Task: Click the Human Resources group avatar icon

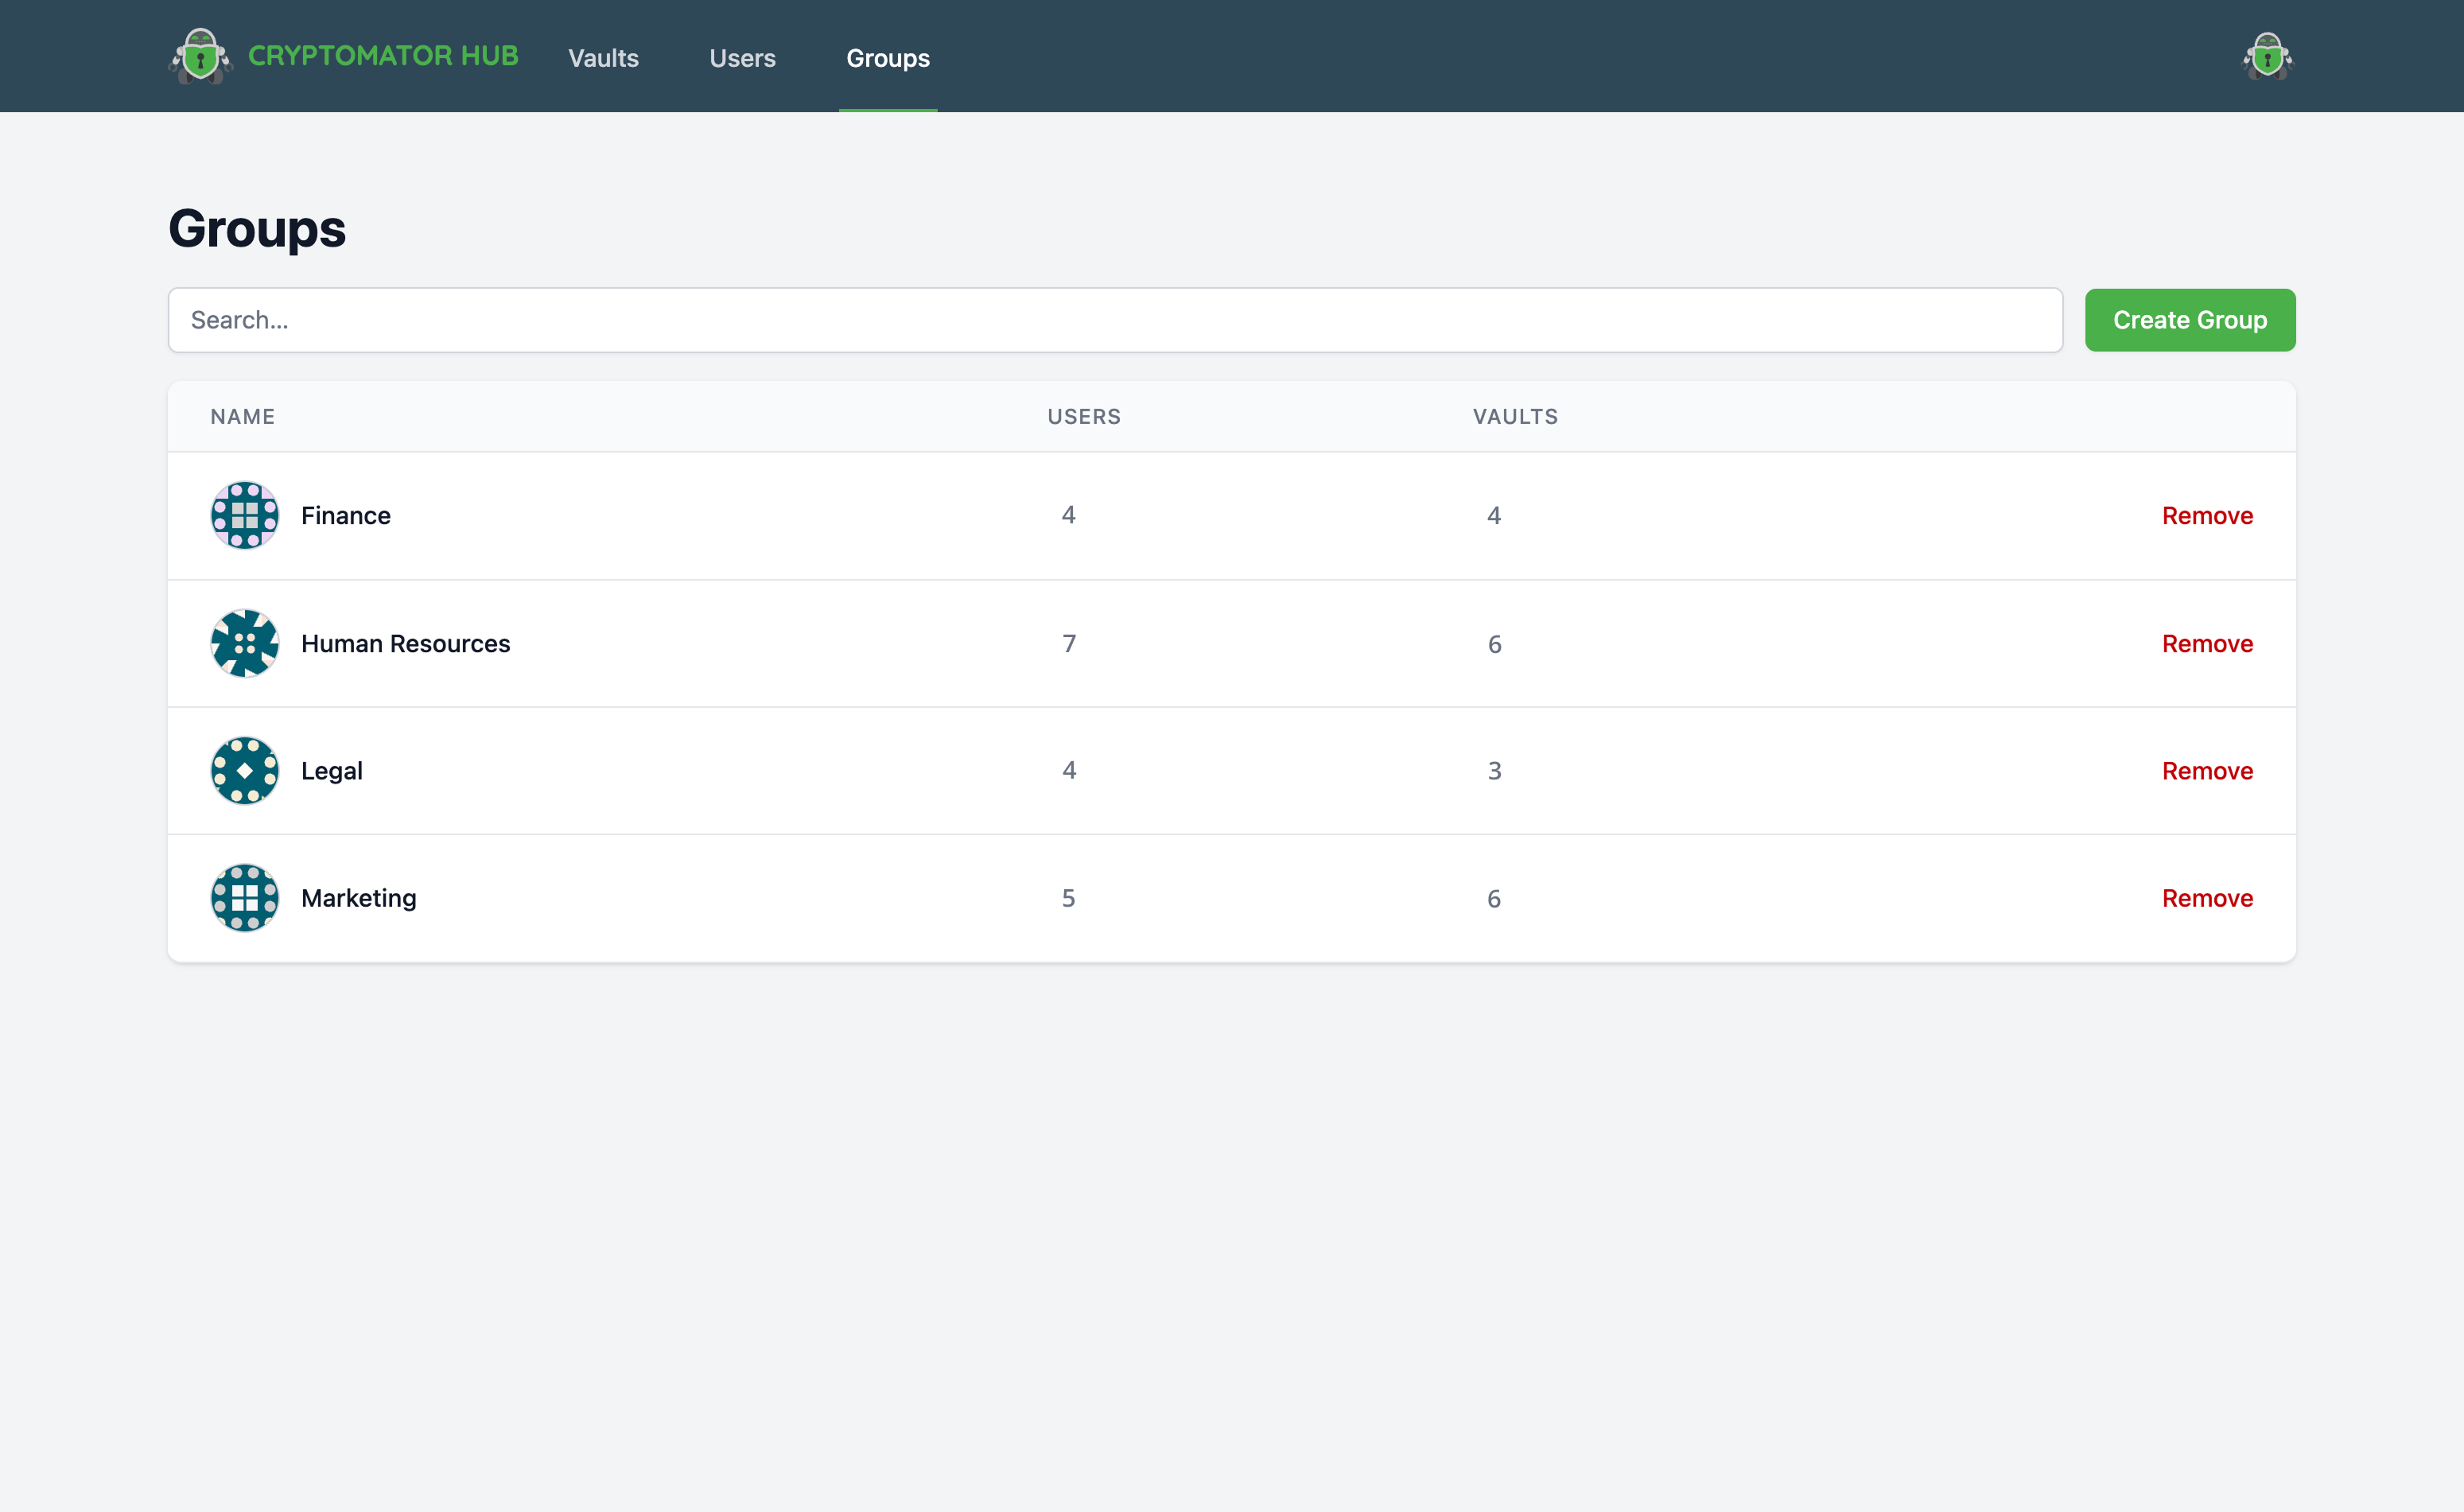Action: coord(244,644)
